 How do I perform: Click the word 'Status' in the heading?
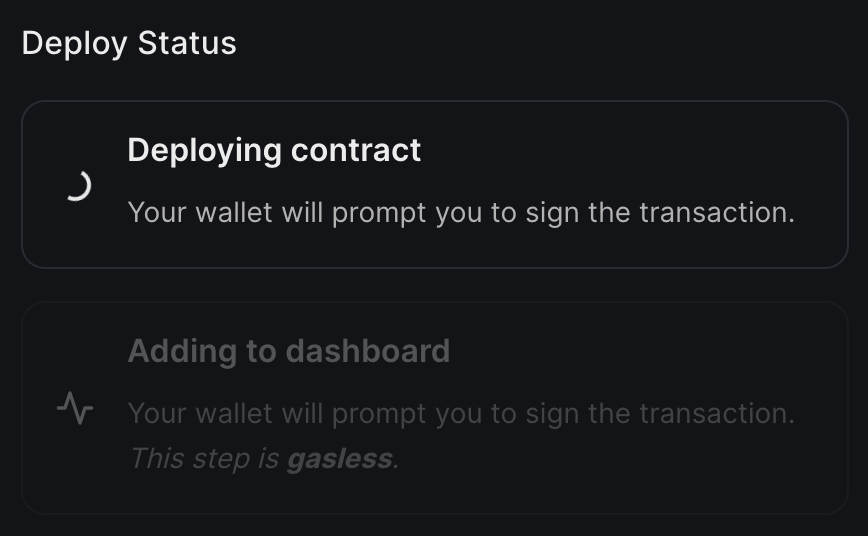tap(187, 43)
